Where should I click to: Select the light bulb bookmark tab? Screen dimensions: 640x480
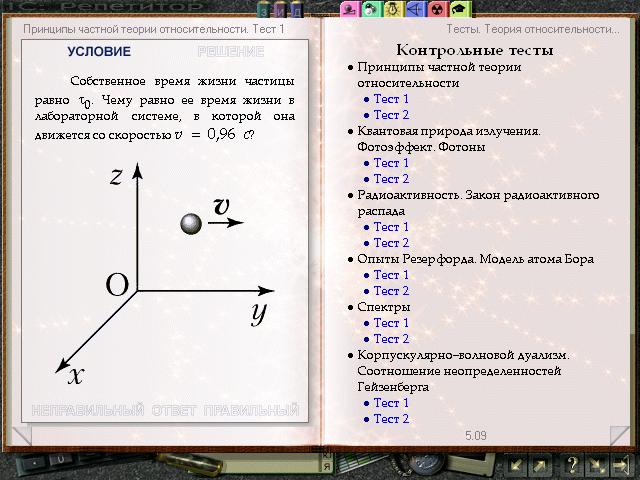393,9
